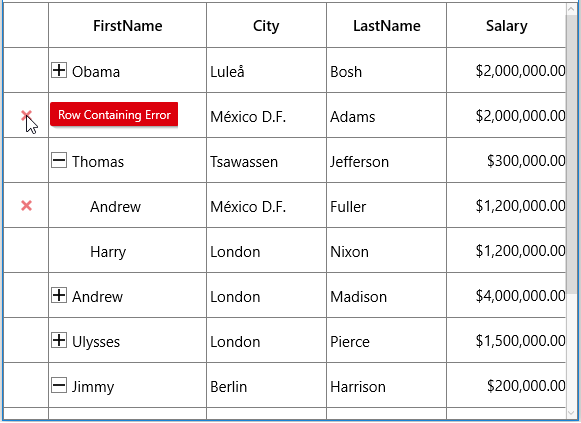Click the scrollbar up arrow
The height and width of the screenshot is (423, 581).
click(571, 9)
